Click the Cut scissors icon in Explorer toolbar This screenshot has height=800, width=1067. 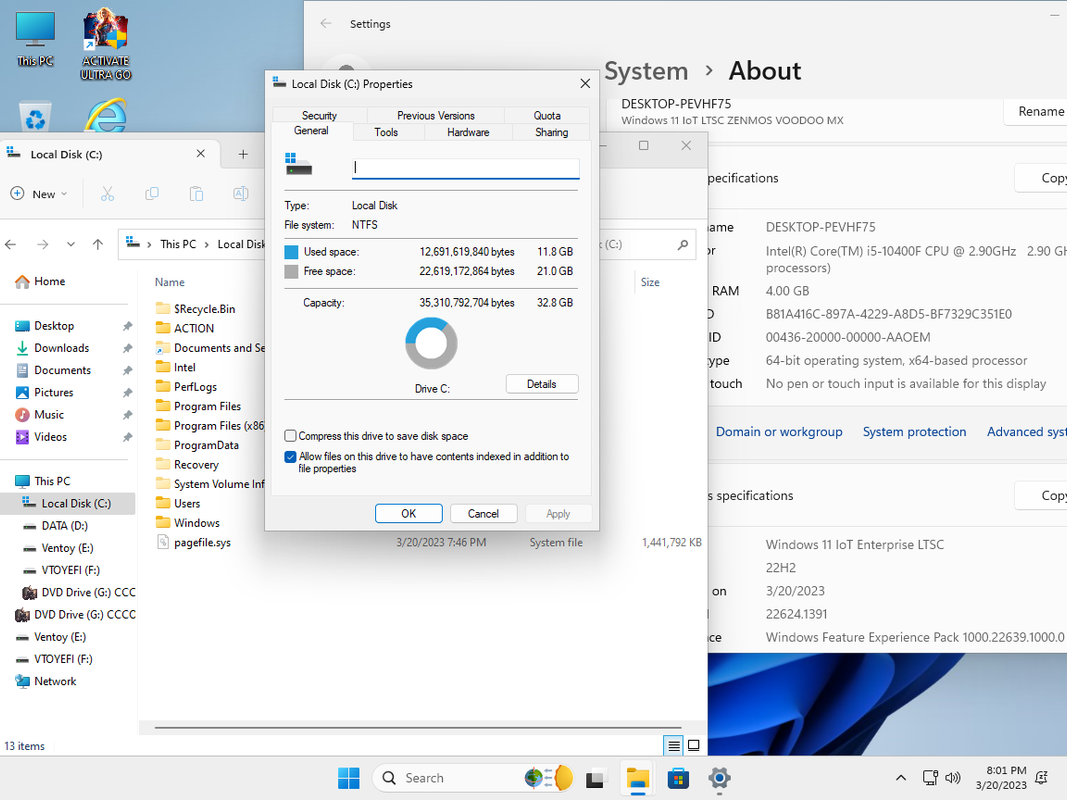click(x=108, y=194)
